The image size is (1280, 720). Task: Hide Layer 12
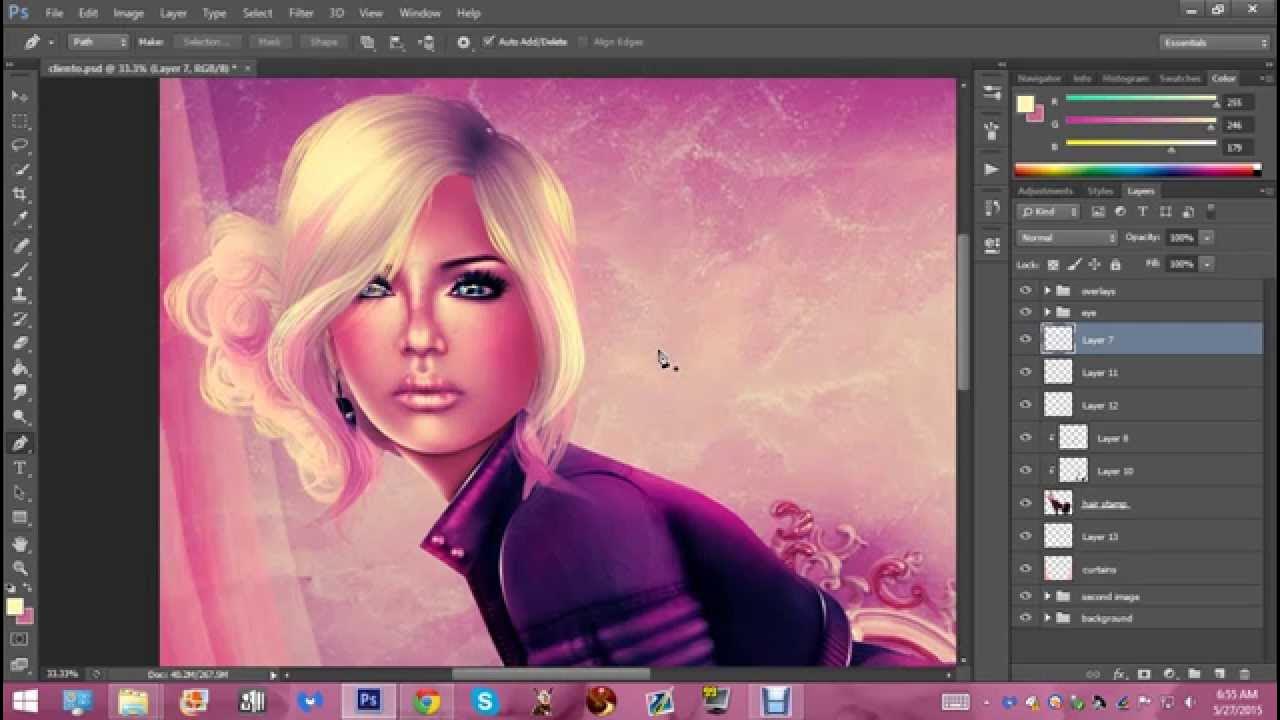pos(1025,405)
